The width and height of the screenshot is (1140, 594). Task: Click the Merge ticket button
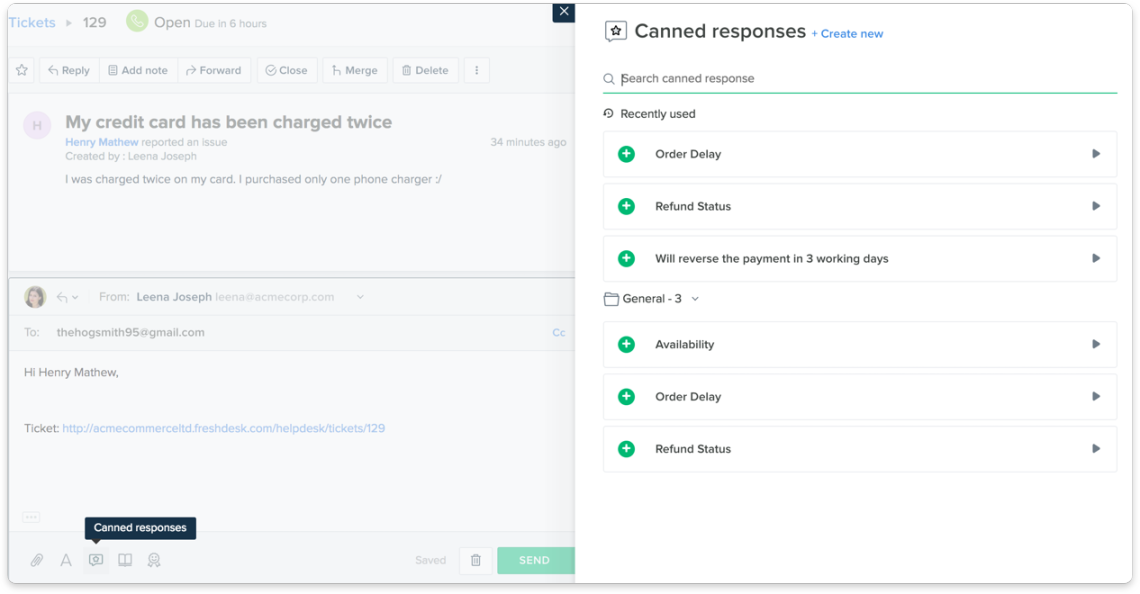[354, 70]
